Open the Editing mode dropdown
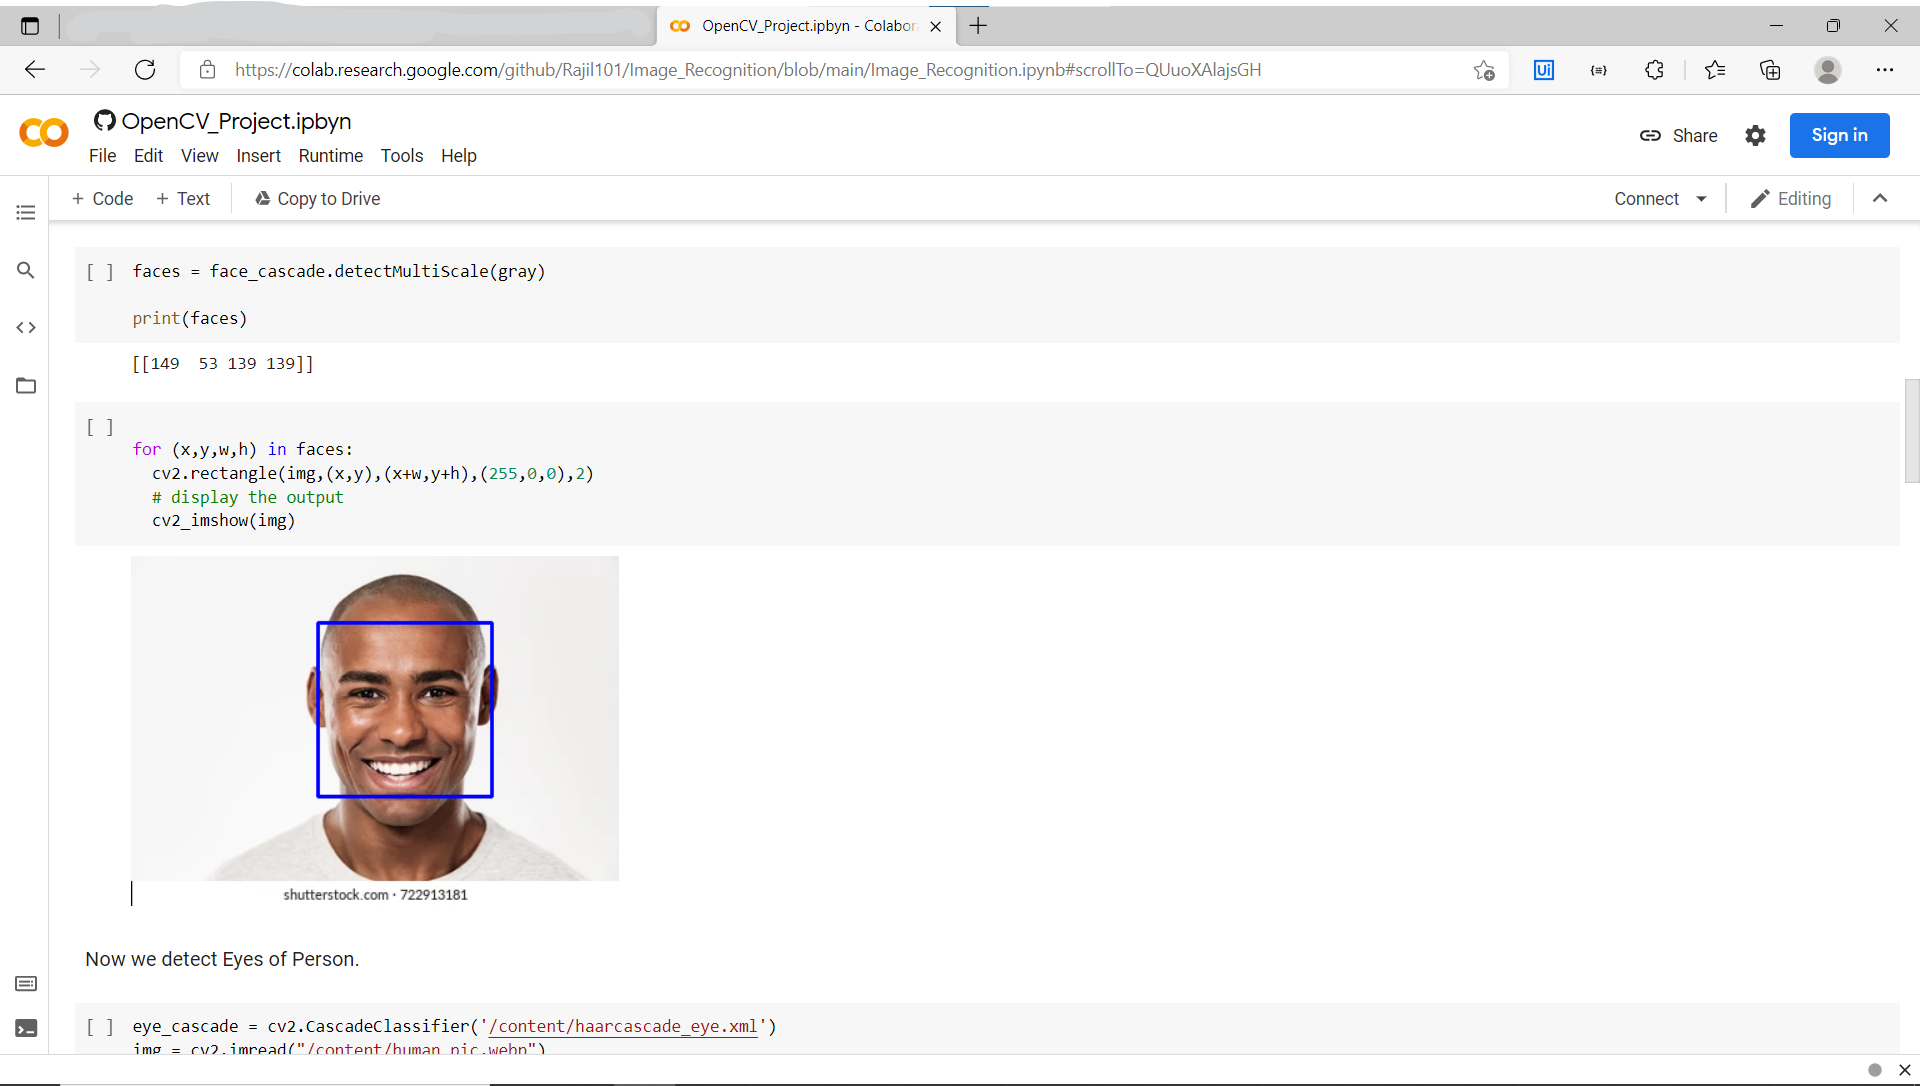The image size is (1920, 1086). [x=1791, y=199]
